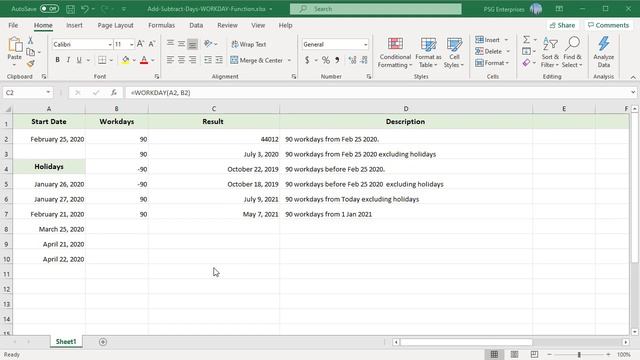Click the Fill Color yellow swatch
Screen dimensions: 640x360
tap(125, 60)
